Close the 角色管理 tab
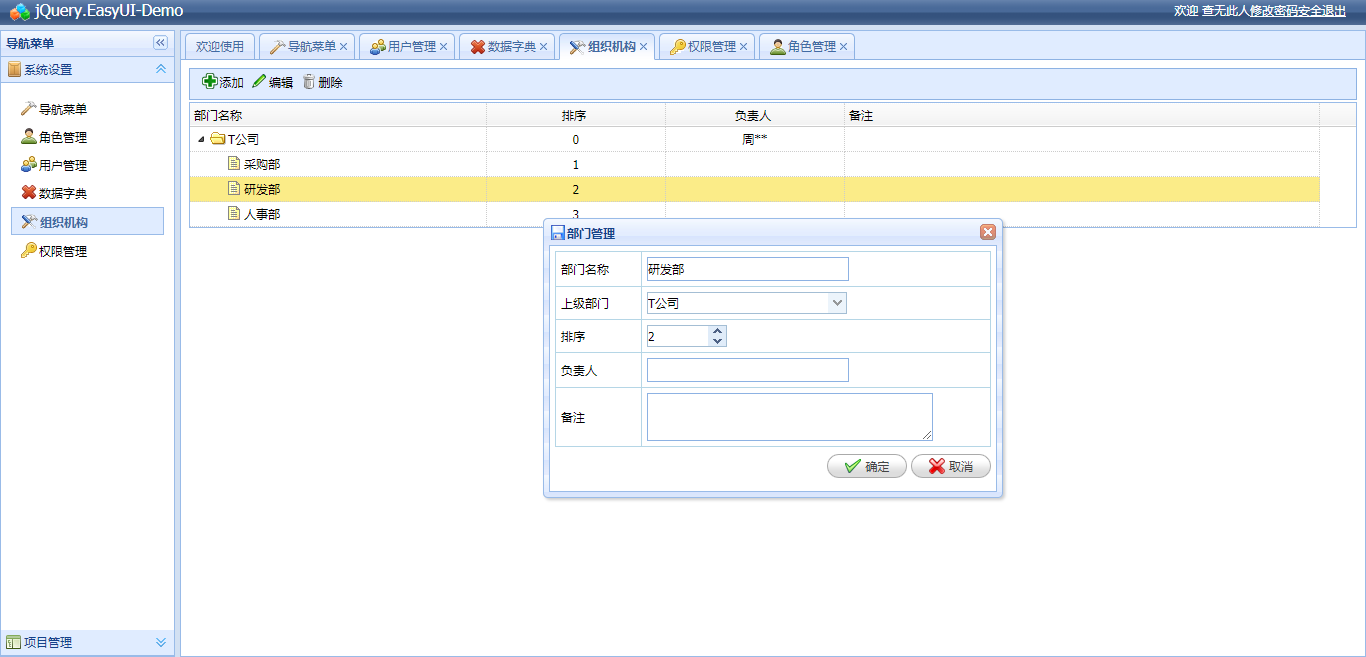This screenshot has width=1366, height=657. pos(843,47)
